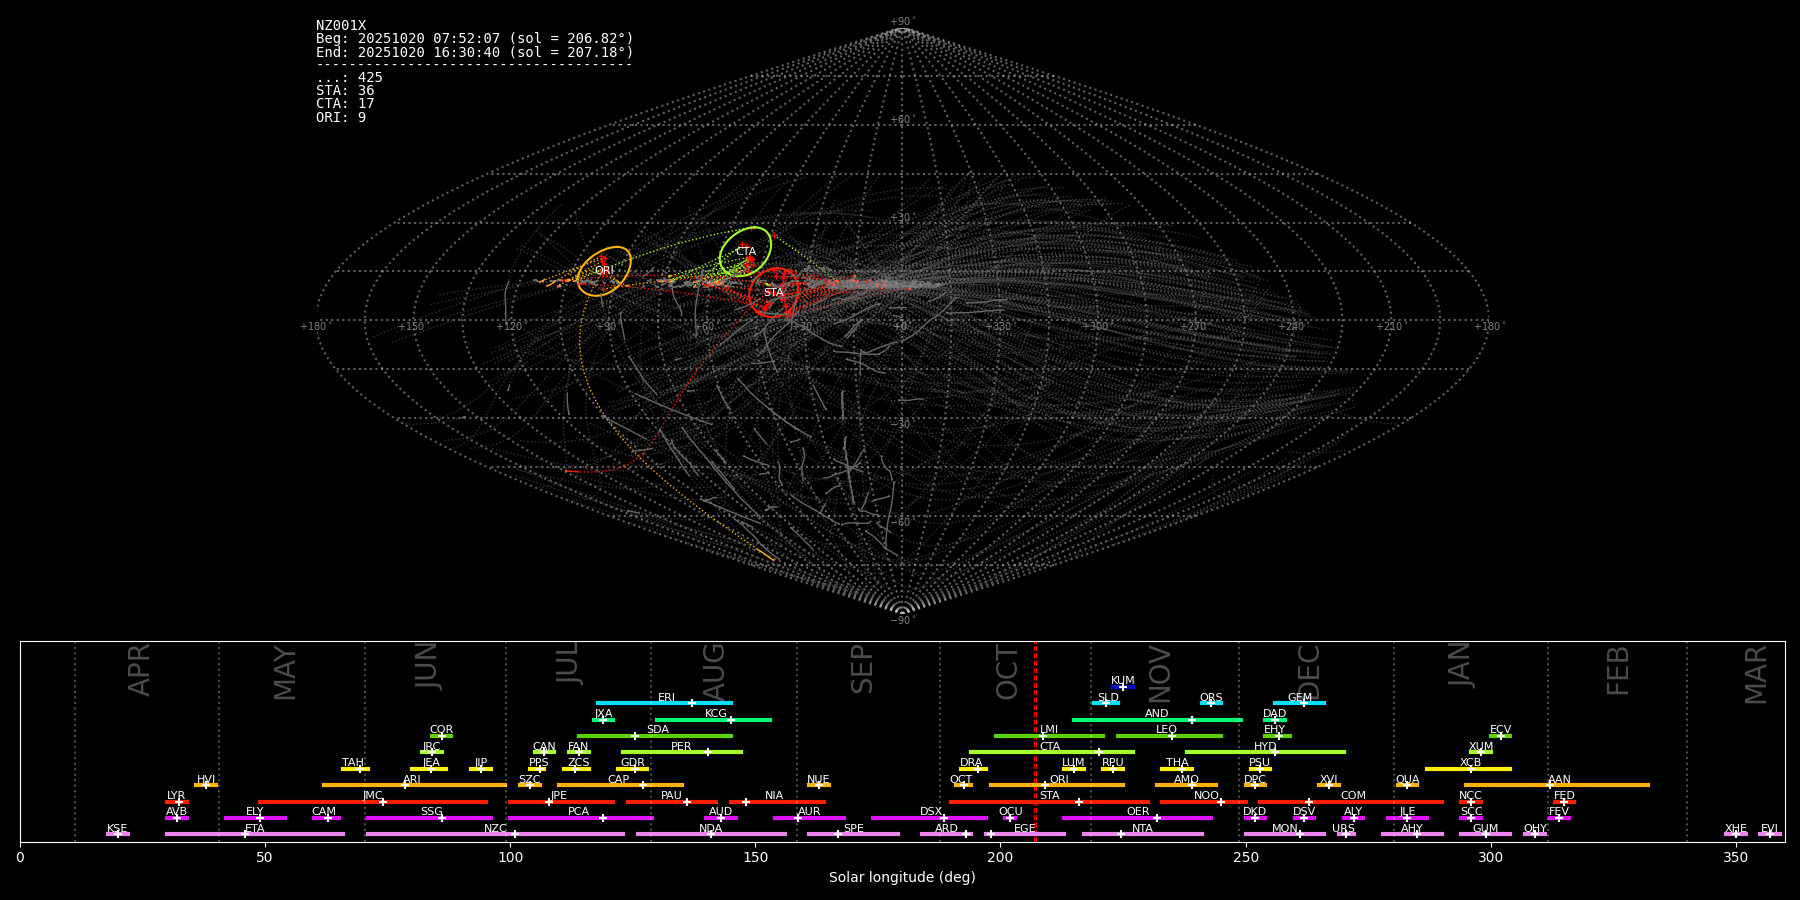1800x900 pixels.
Task: Click the COR shower label
Action: [442, 730]
